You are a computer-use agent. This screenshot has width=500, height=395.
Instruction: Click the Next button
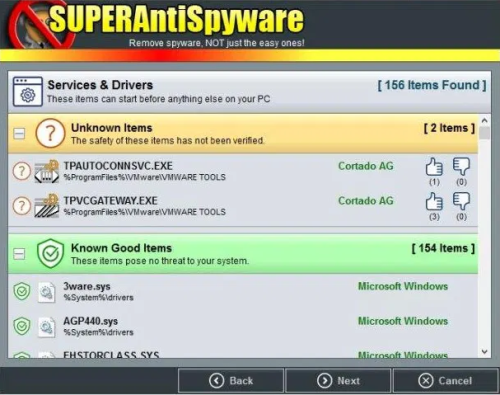point(338,381)
